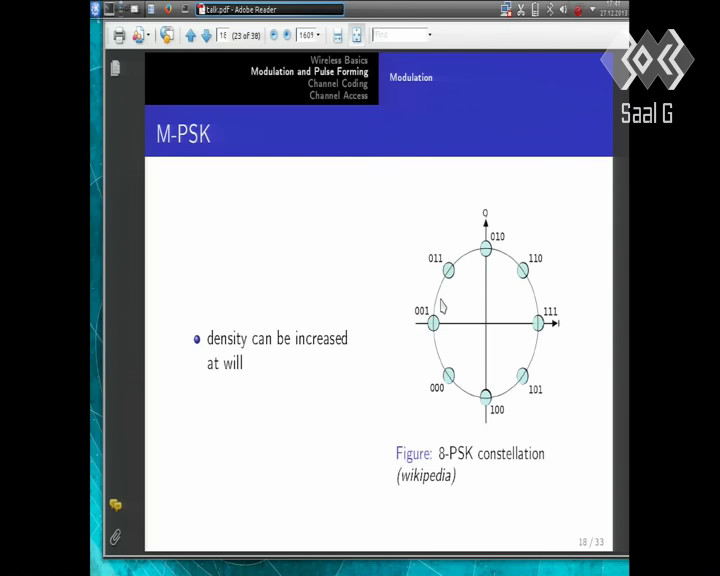This screenshot has height=576, width=720.
Task: Click the 18 / 33 slide number
Action: point(591,542)
